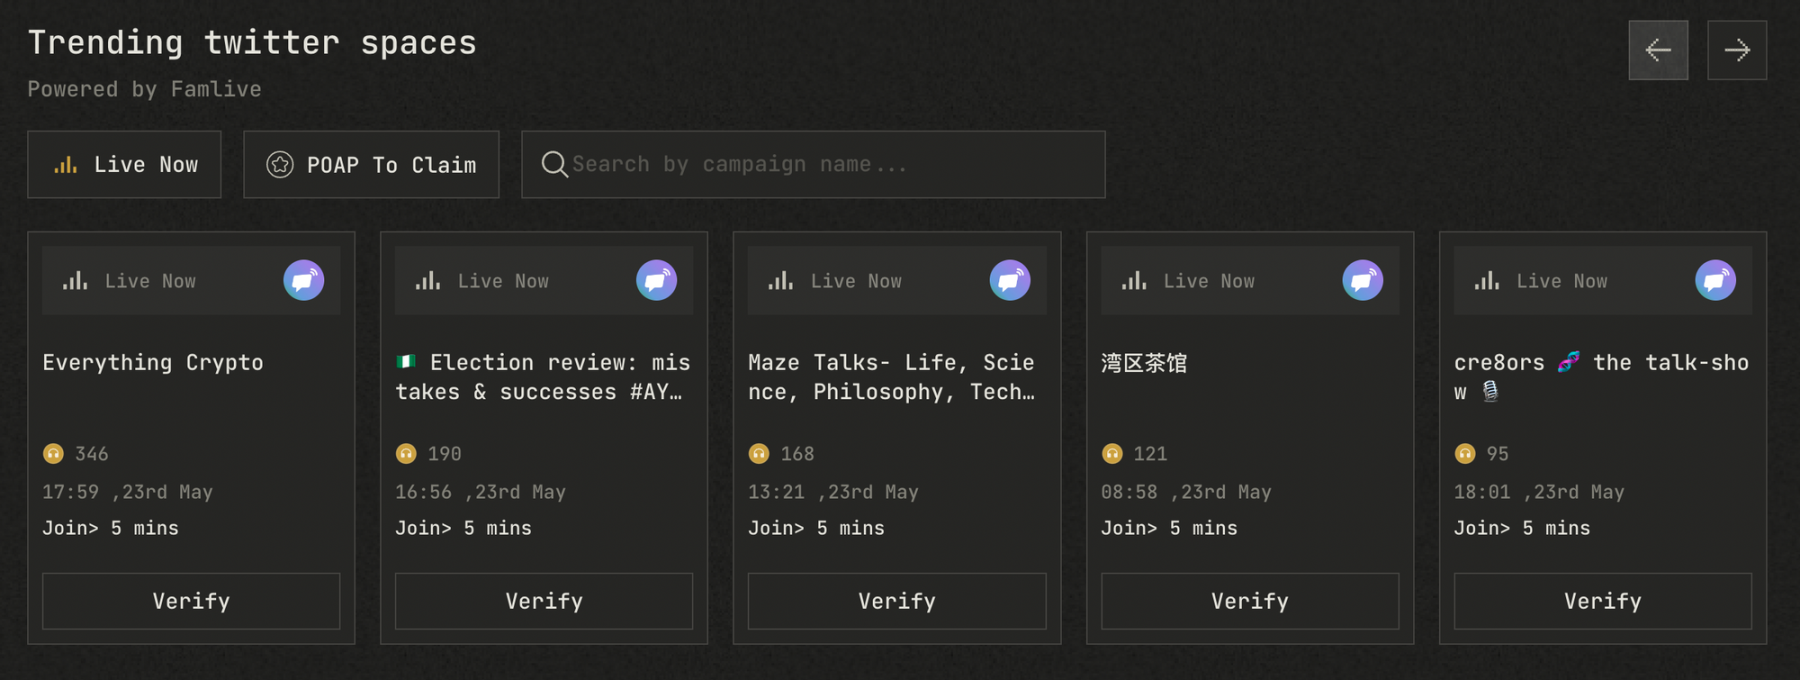Select the Live Now filter tab

[125, 165]
